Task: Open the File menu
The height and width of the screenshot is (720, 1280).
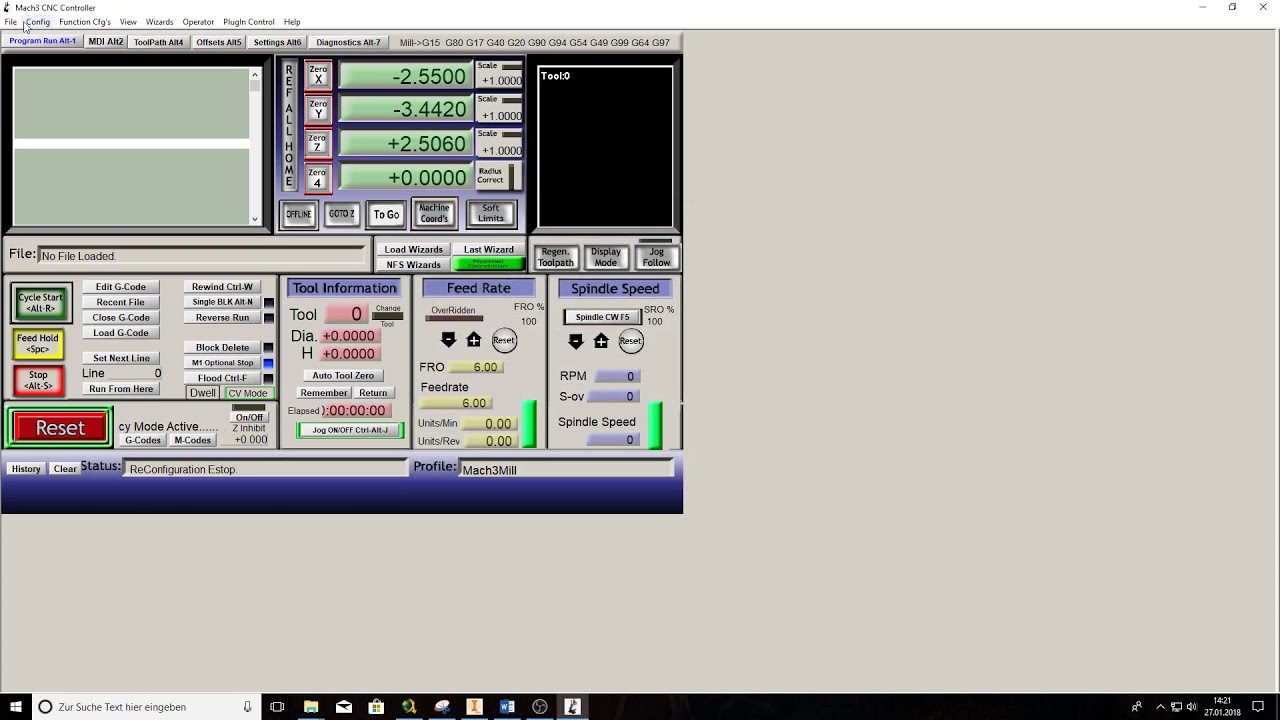Action: (10, 22)
